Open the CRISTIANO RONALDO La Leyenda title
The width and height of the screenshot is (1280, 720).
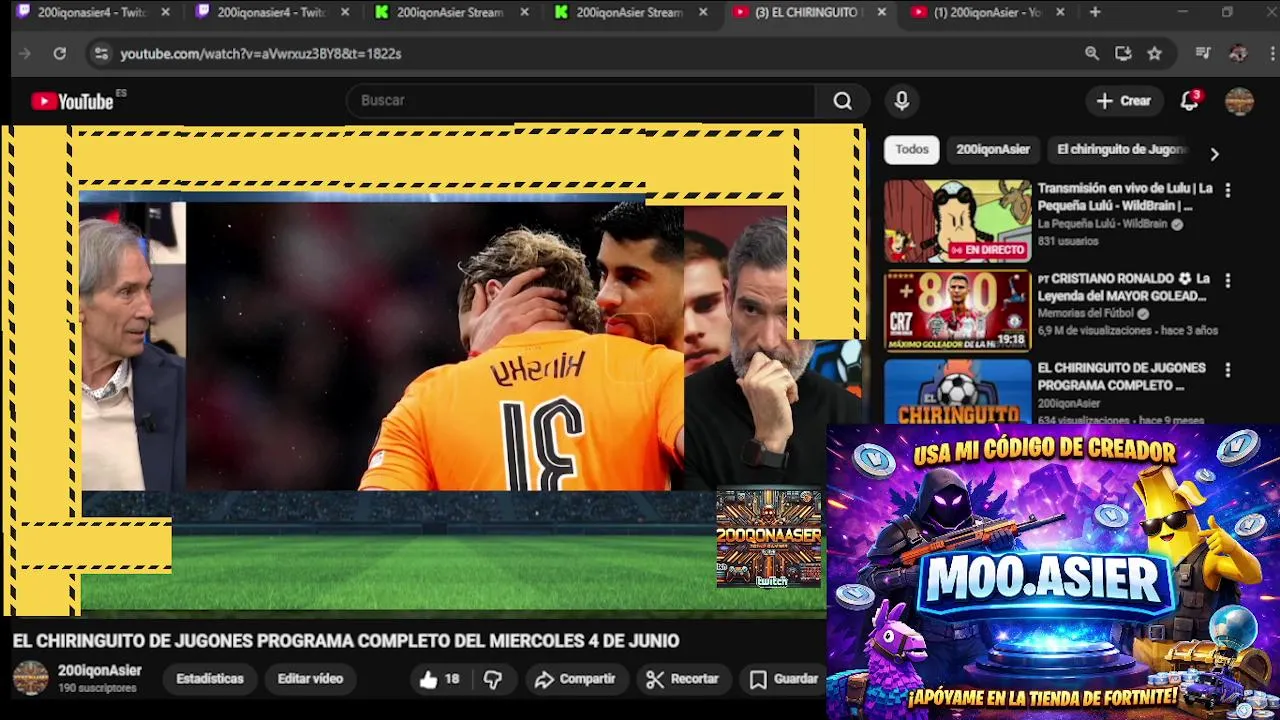click(x=1124, y=287)
